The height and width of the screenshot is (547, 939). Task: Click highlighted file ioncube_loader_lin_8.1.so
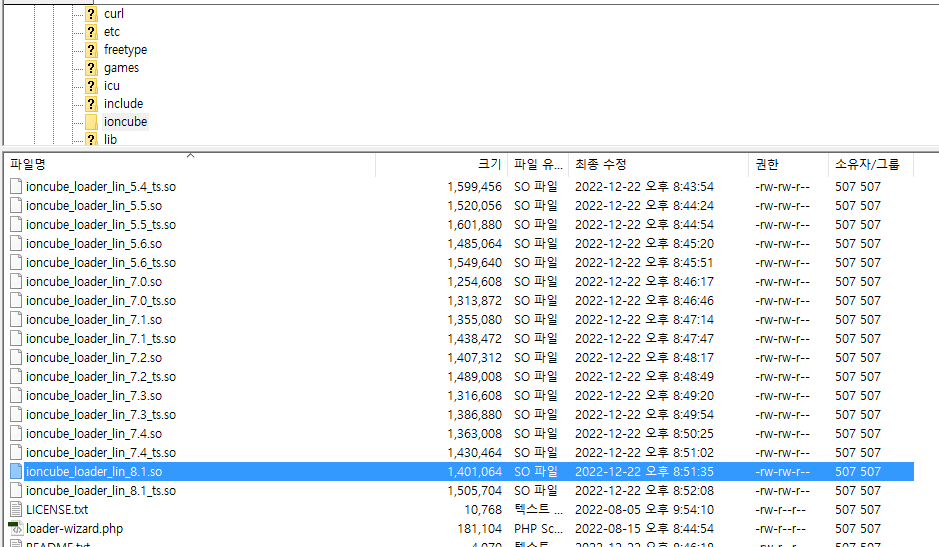[x=94, y=472]
